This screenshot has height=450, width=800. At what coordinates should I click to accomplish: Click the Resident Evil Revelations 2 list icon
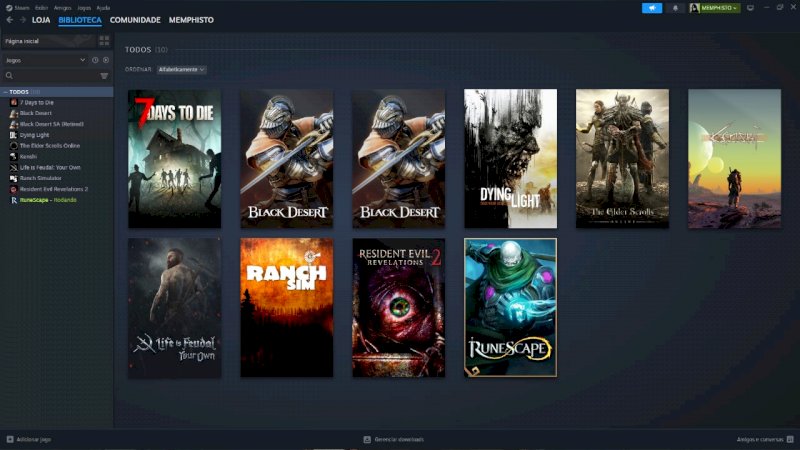pyautogui.click(x=14, y=189)
